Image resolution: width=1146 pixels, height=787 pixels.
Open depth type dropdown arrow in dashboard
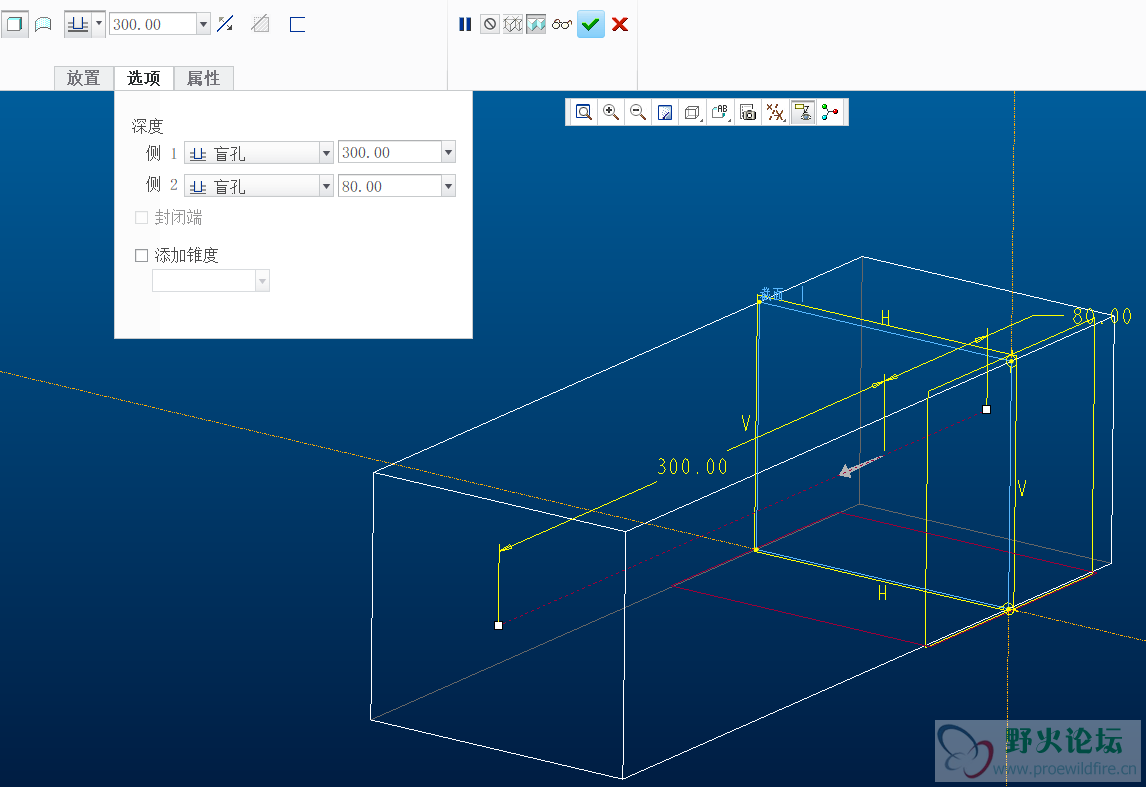pos(99,24)
